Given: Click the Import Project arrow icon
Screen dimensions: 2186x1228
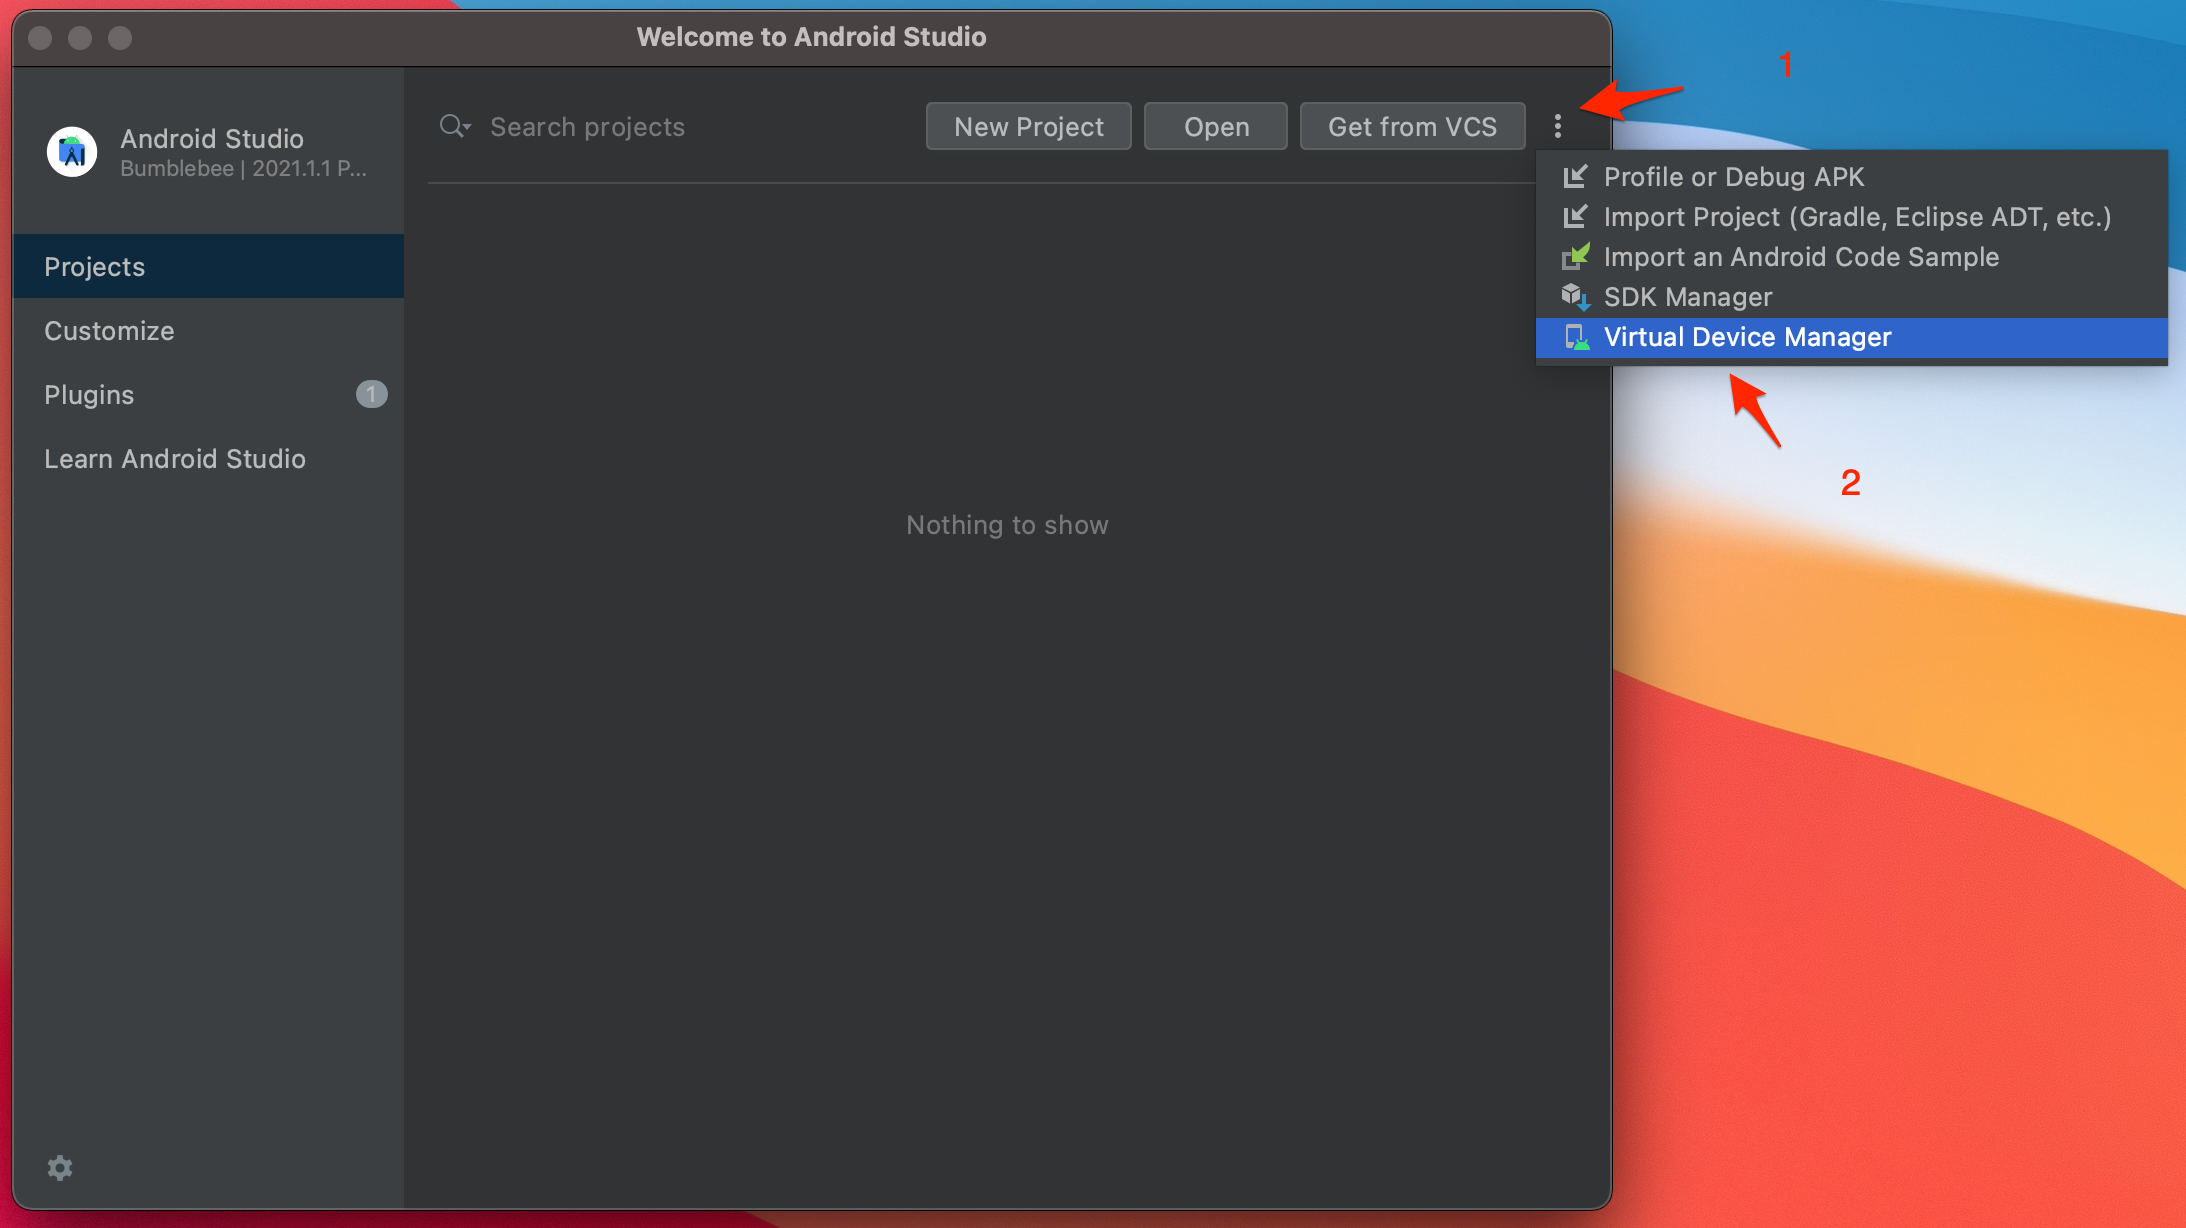Looking at the screenshot, I should [1575, 217].
